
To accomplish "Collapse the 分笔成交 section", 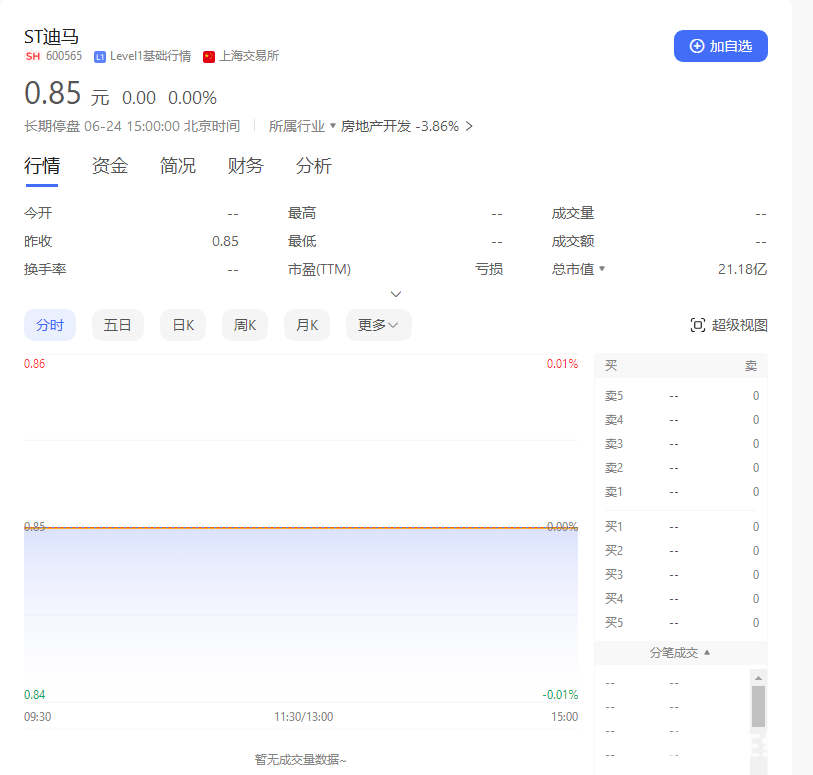I will click(x=680, y=653).
